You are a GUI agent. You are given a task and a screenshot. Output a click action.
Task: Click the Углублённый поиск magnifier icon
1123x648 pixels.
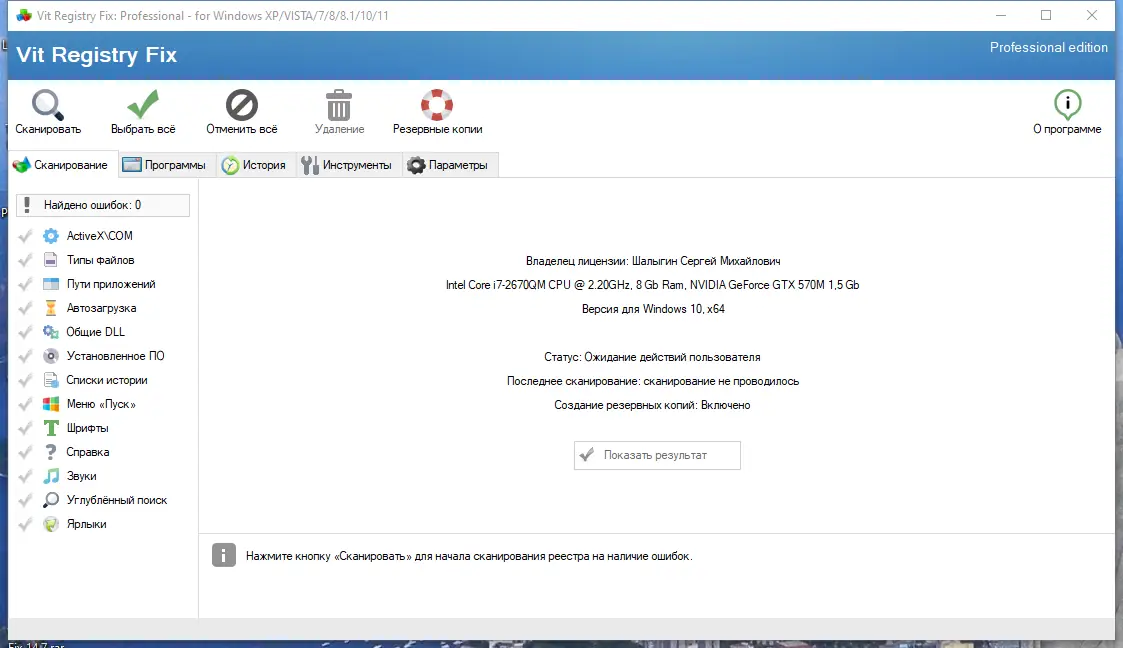[x=51, y=500]
